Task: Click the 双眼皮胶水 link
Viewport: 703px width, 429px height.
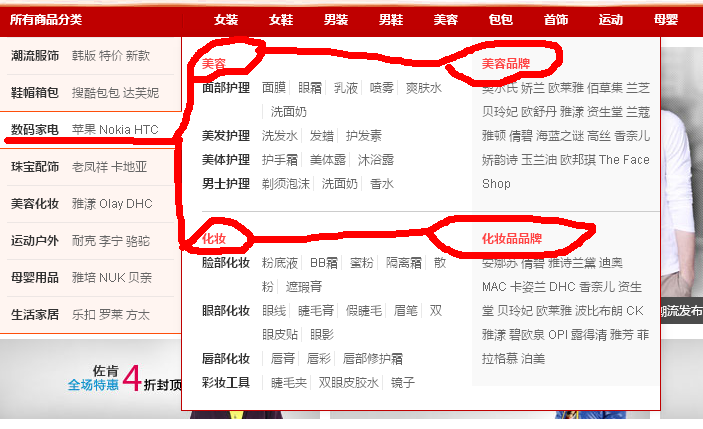Action: click(349, 383)
